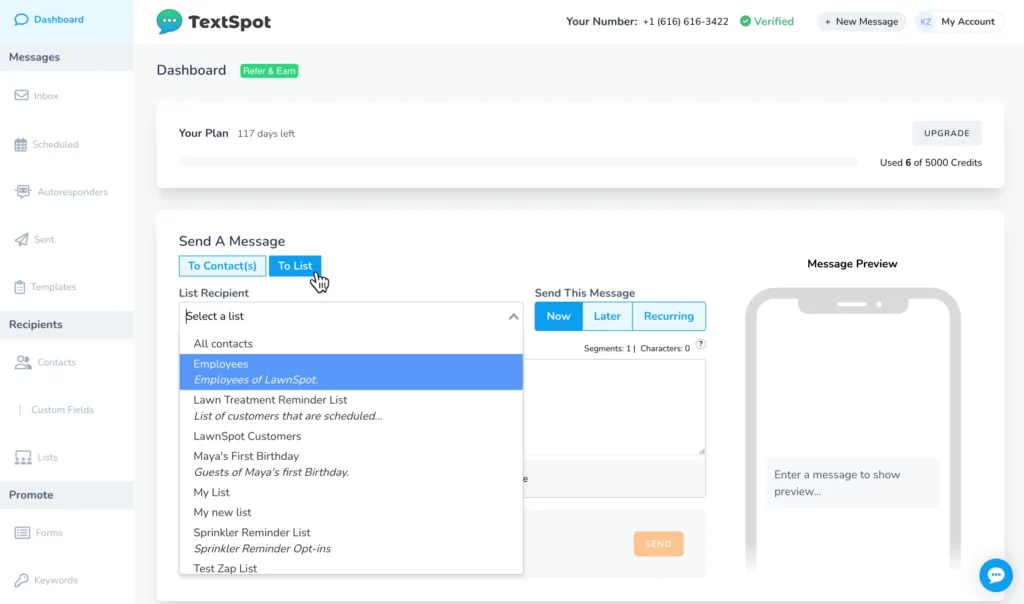
Task: Click the character count help question mark
Action: click(700, 344)
